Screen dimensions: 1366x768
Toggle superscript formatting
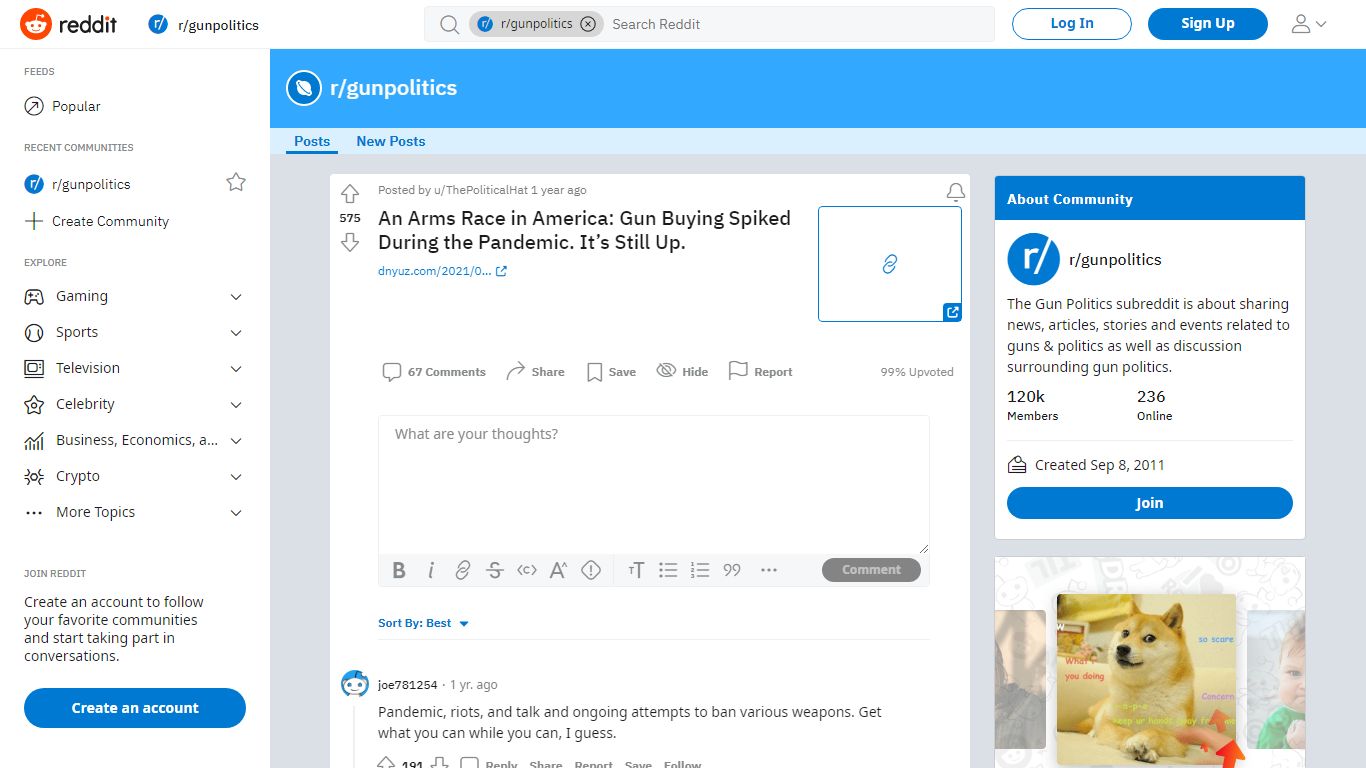click(559, 570)
